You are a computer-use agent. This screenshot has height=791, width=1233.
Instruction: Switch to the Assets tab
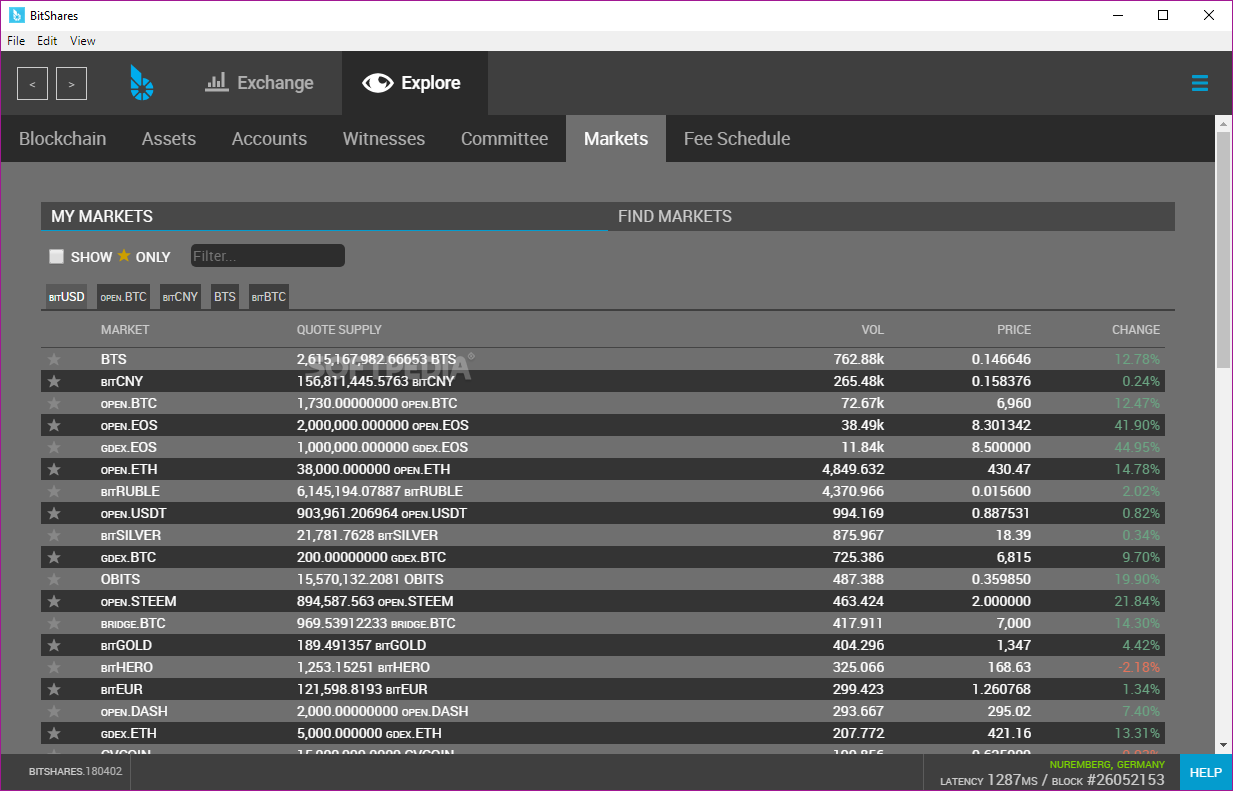[169, 139]
